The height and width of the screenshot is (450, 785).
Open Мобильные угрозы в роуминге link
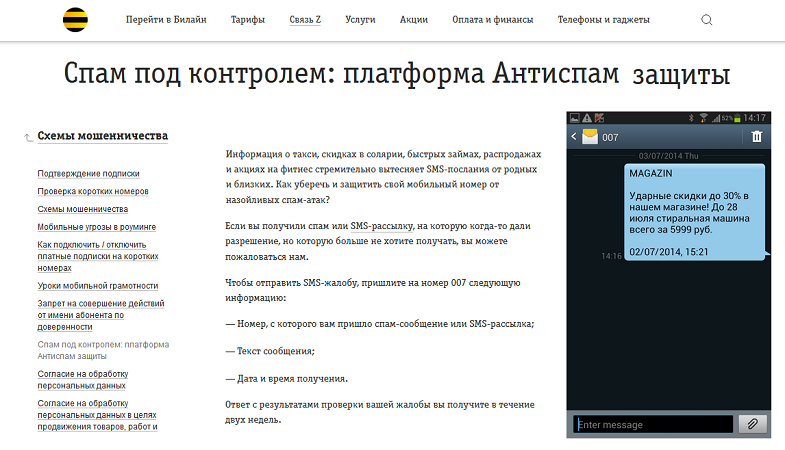pos(97,227)
